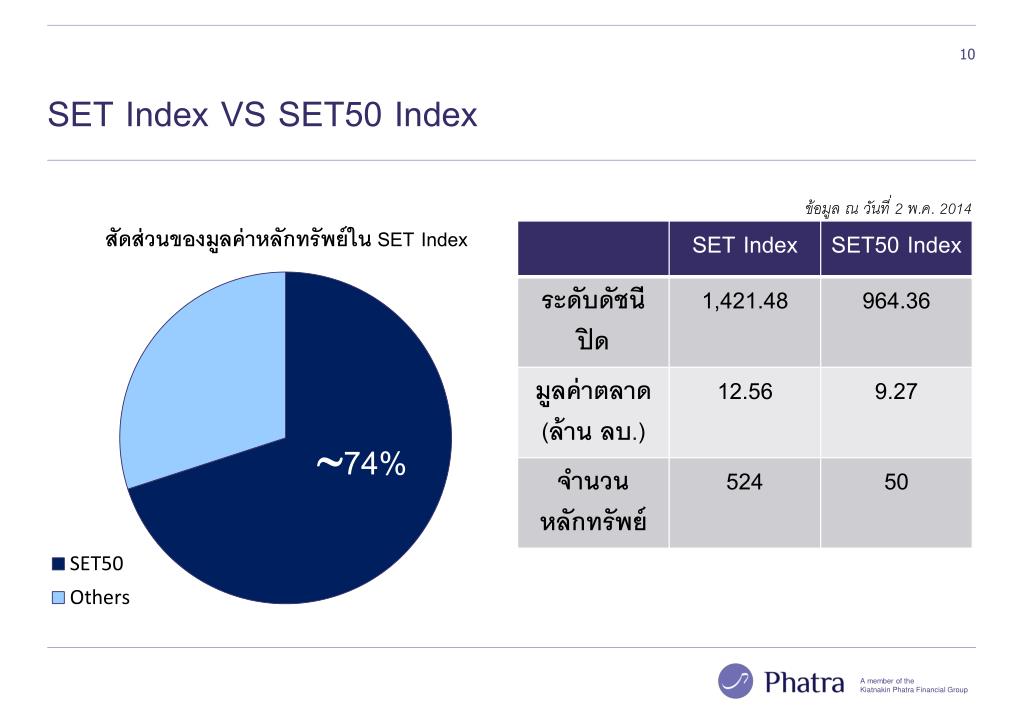Click the Others light blue legend swatch
The width and height of the screenshot is (1024, 724).
point(58,597)
